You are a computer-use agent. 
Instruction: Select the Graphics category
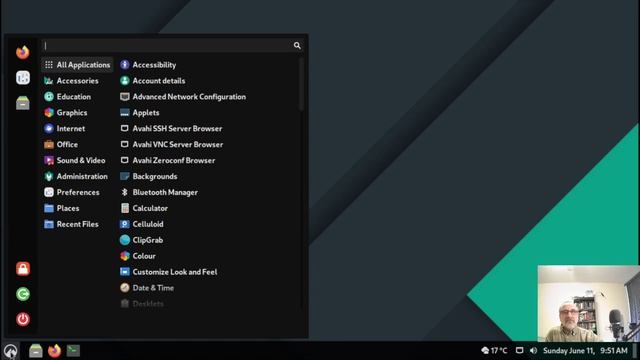[x=77, y=113]
